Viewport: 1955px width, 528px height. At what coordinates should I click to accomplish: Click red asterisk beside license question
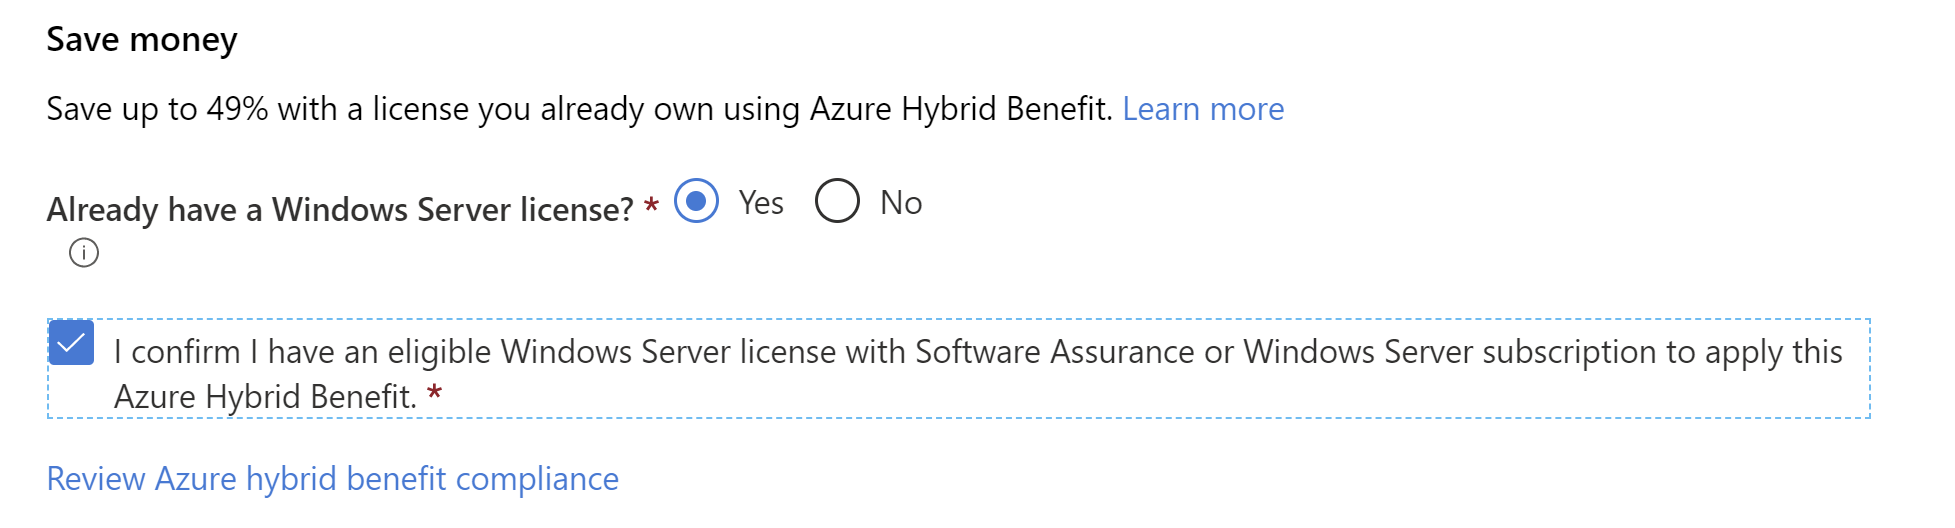tap(651, 206)
